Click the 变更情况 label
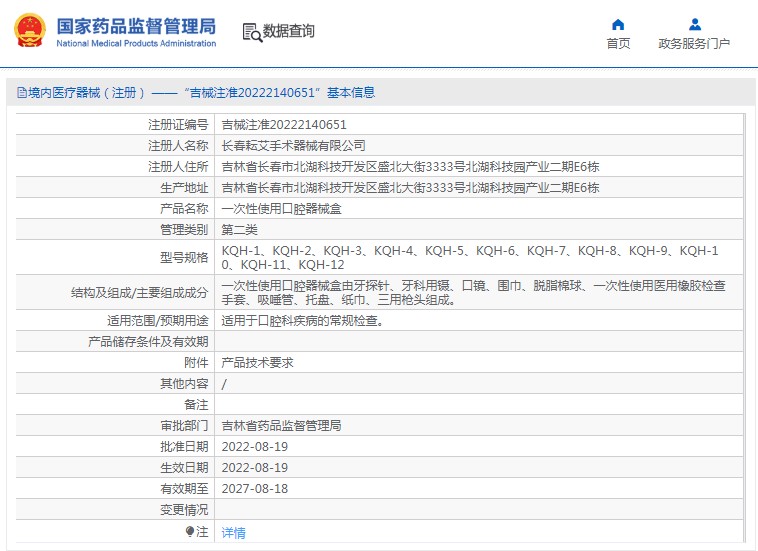Screen dimensions: 758x551 tap(184, 510)
